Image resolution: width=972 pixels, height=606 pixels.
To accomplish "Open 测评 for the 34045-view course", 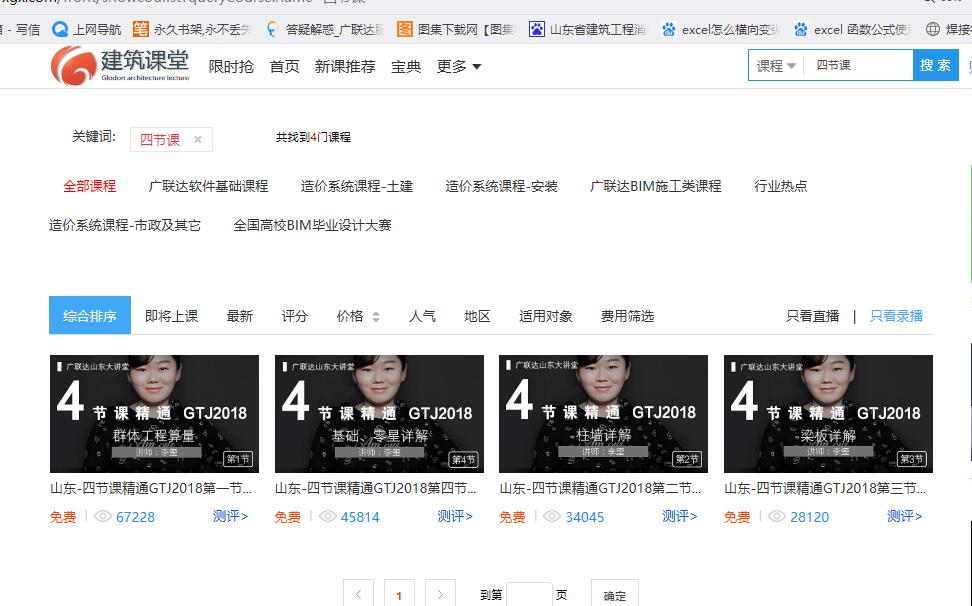I will [680, 516].
